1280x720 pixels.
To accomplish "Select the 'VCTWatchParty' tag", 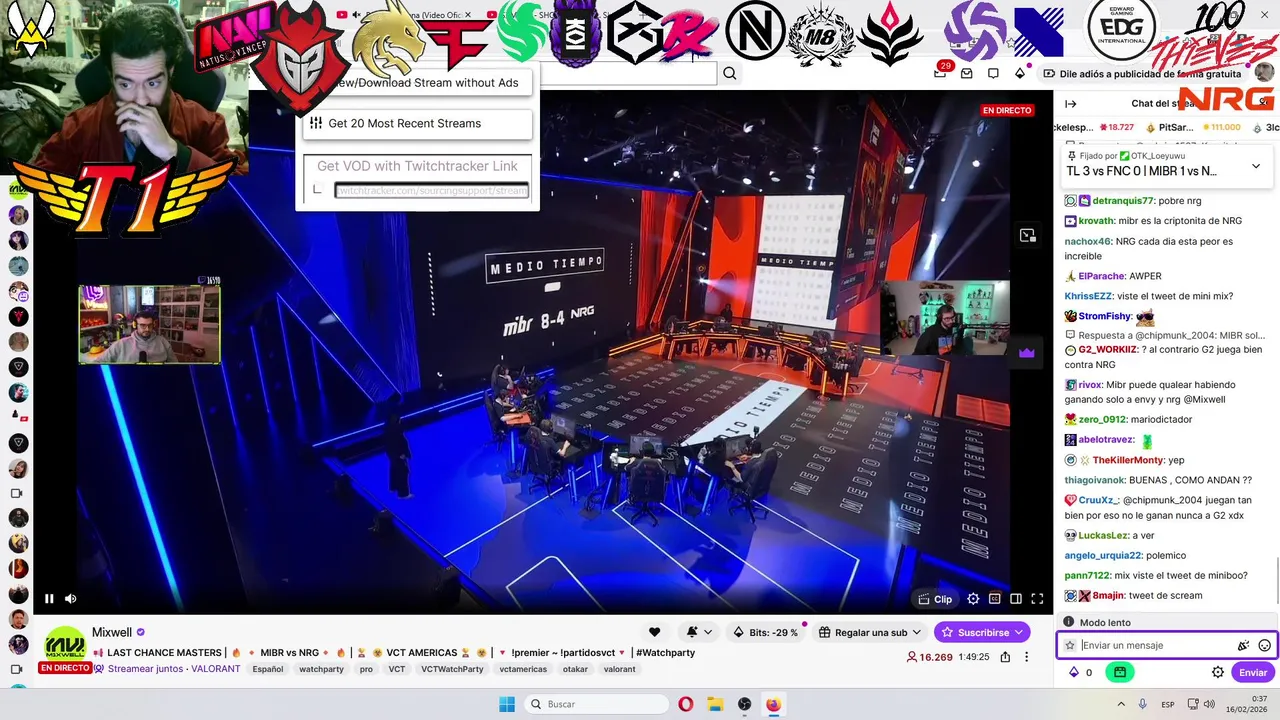I will coord(451,669).
